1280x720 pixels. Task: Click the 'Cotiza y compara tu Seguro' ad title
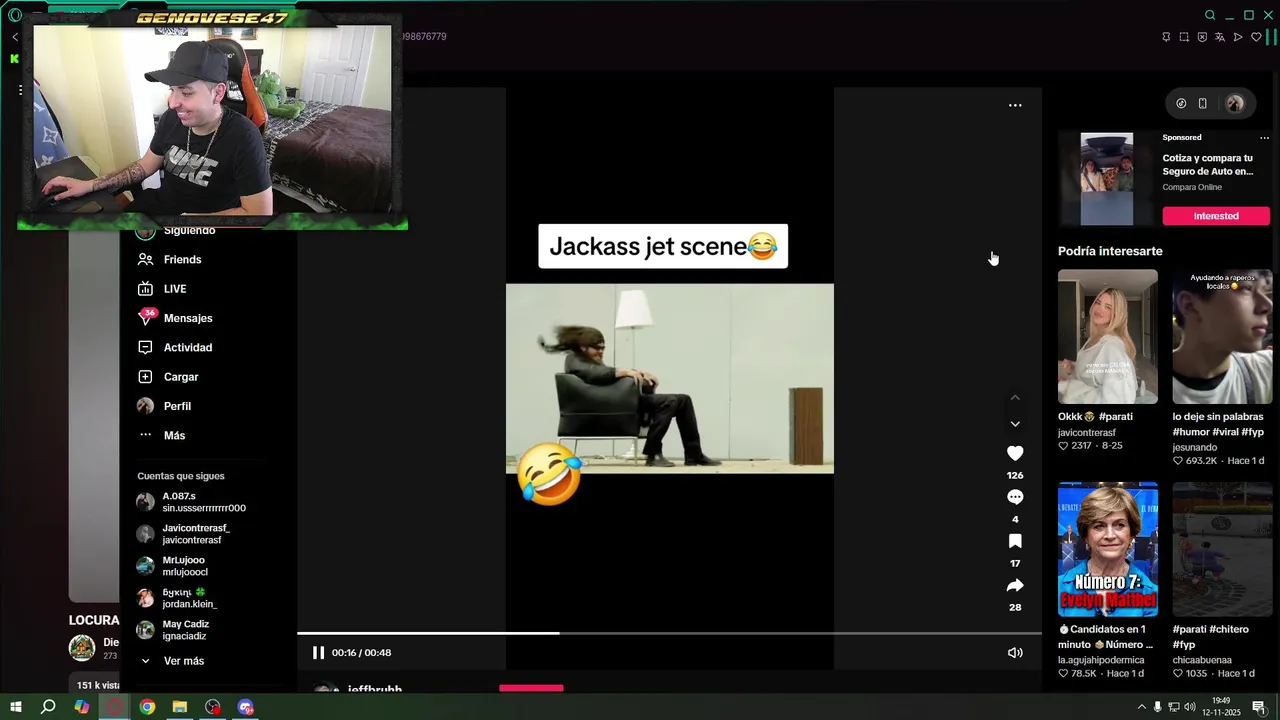click(x=1208, y=164)
